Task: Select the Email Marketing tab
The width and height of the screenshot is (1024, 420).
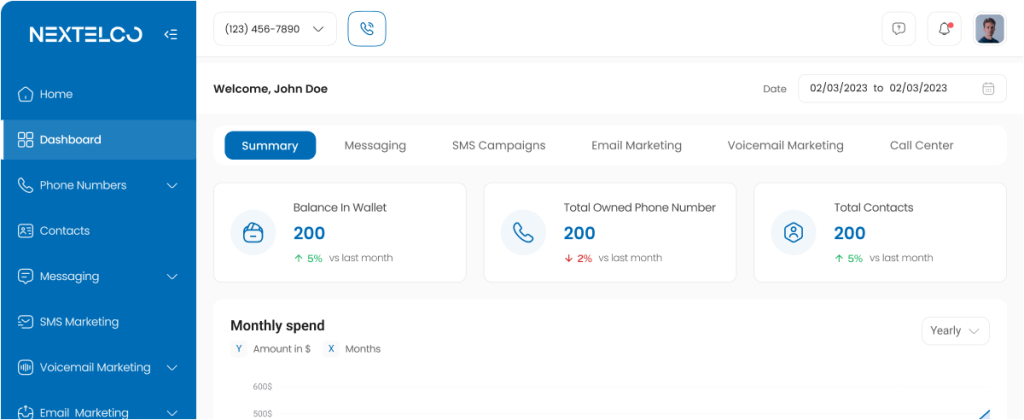Action: pyautogui.click(x=636, y=145)
